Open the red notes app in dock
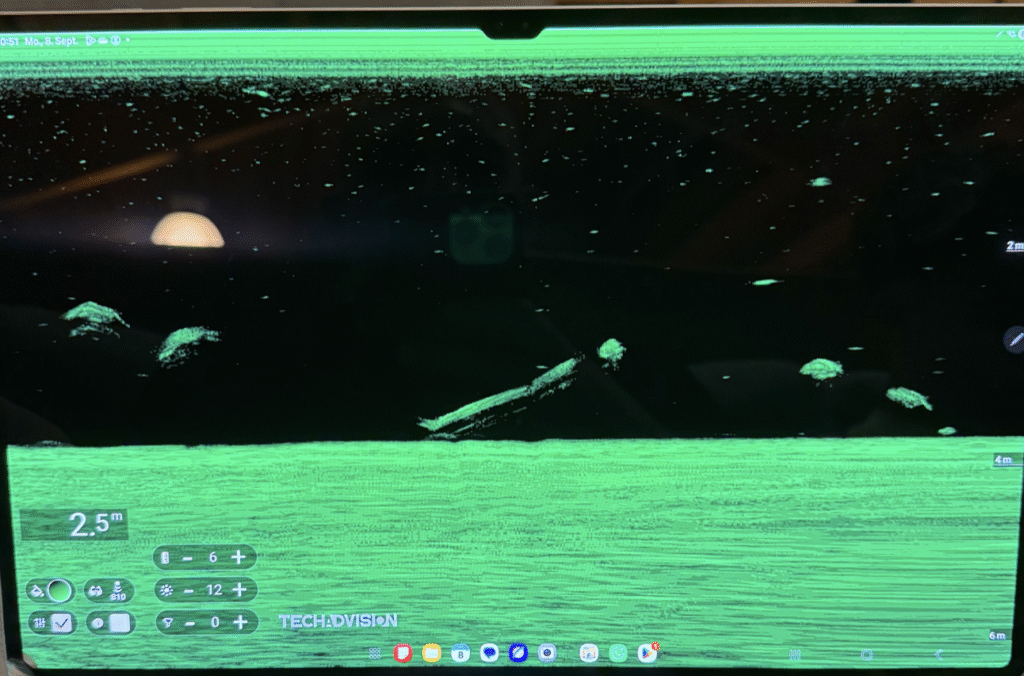This screenshot has width=1024, height=676. click(x=403, y=652)
